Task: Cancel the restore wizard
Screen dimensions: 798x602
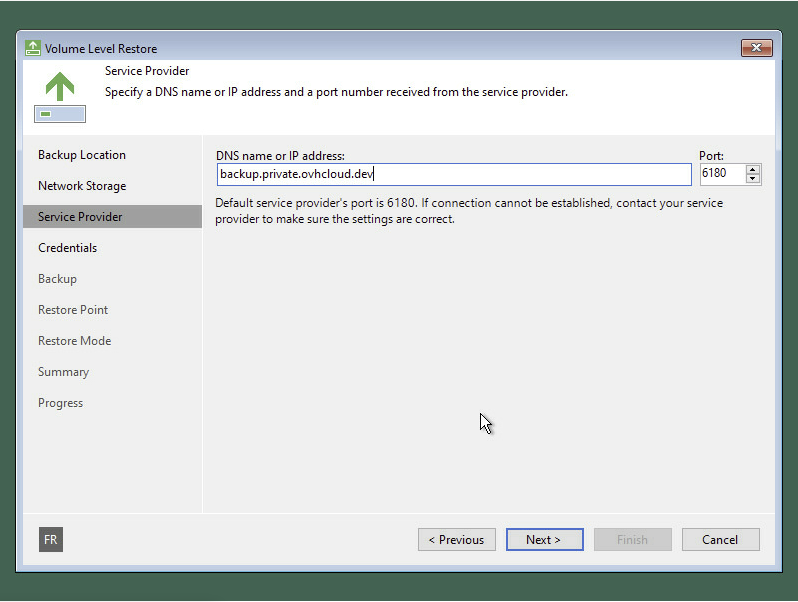Action: point(720,540)
